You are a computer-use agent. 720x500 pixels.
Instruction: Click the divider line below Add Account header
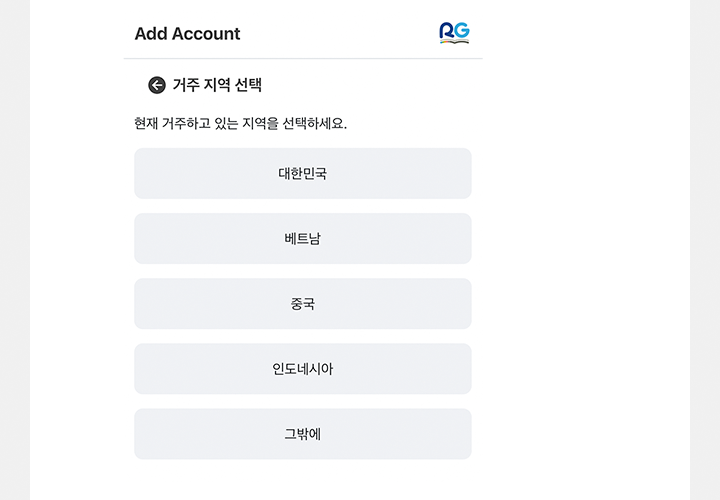[x=302, y=59]
